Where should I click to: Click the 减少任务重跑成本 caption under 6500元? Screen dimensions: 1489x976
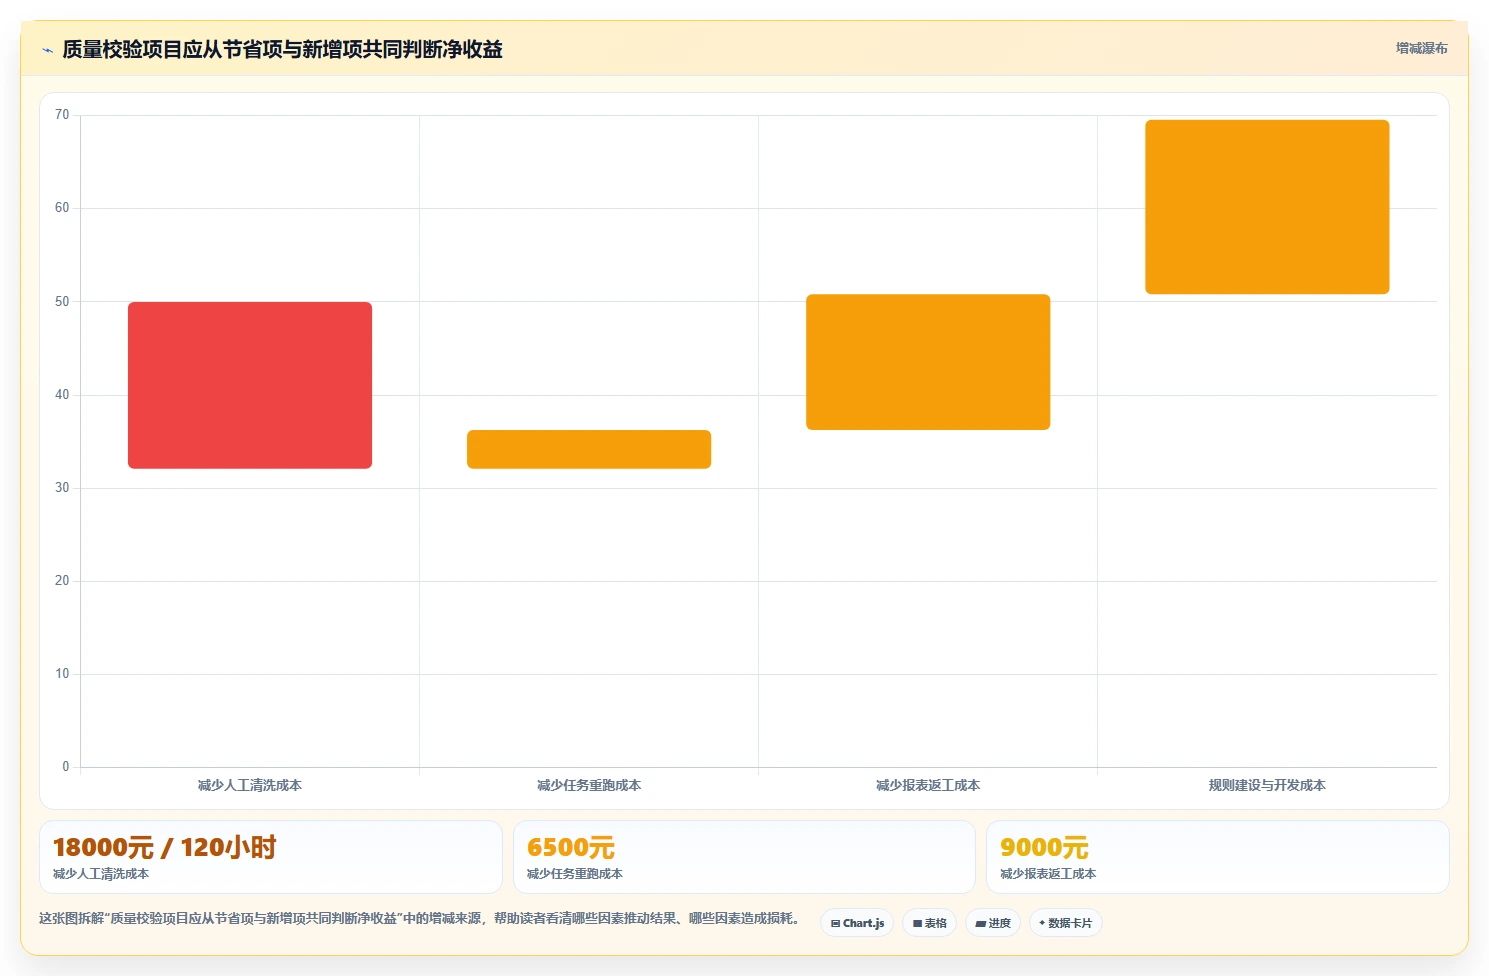coord(575,874)
